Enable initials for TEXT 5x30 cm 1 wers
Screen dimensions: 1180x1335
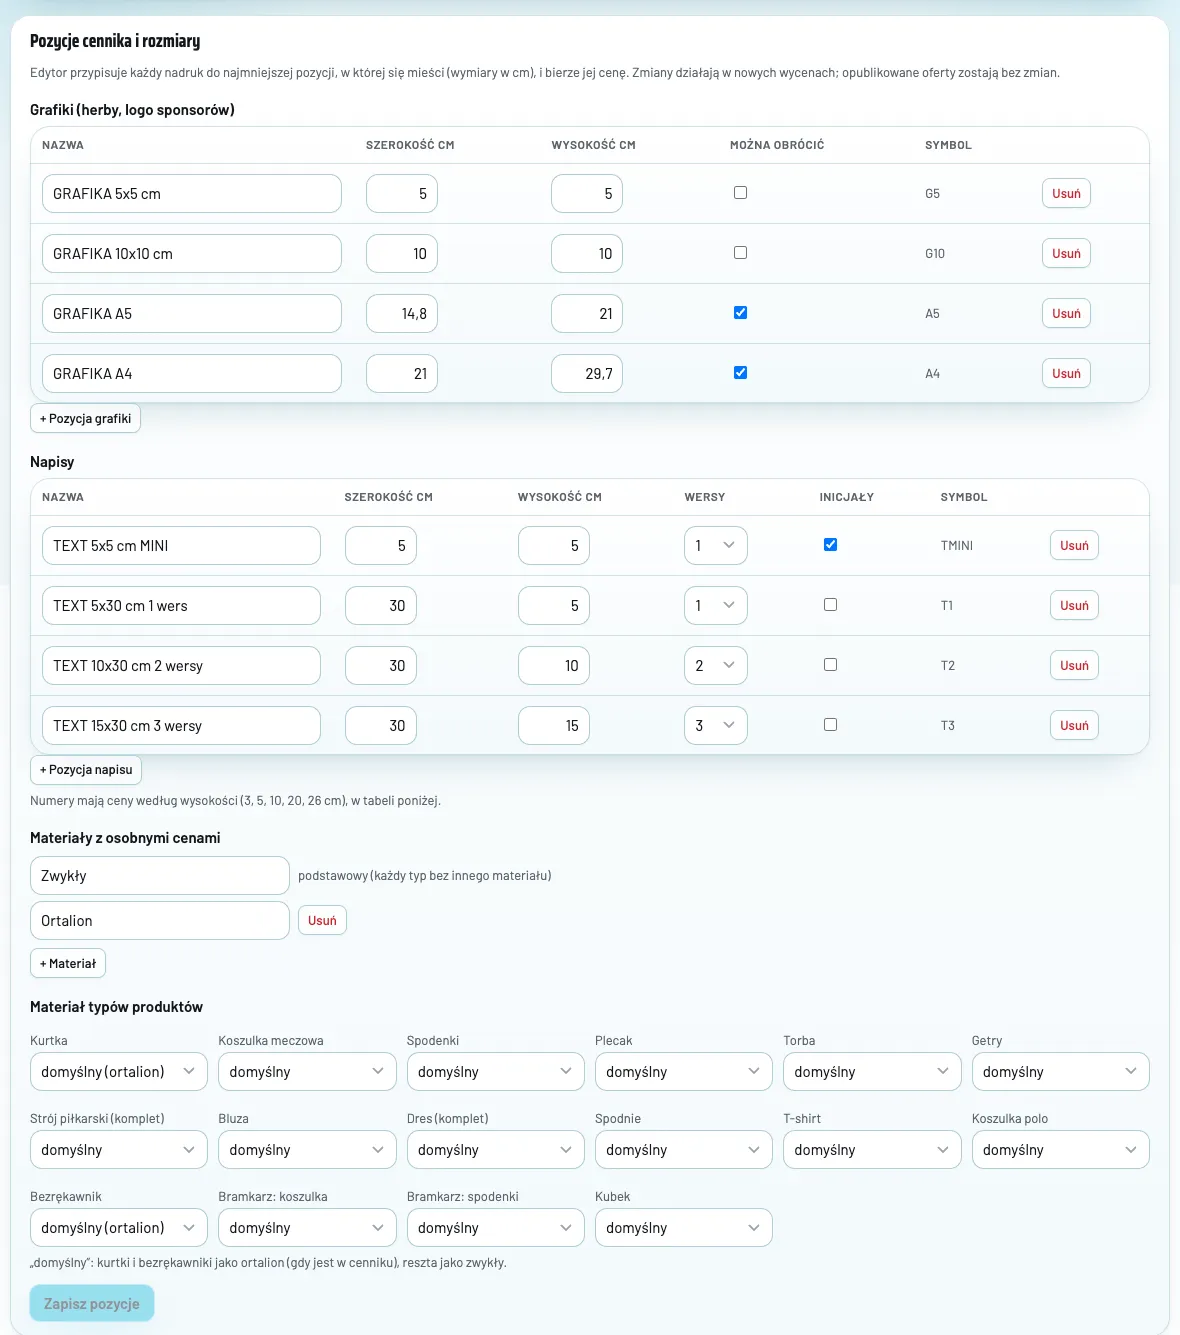[x=830, y=605]
